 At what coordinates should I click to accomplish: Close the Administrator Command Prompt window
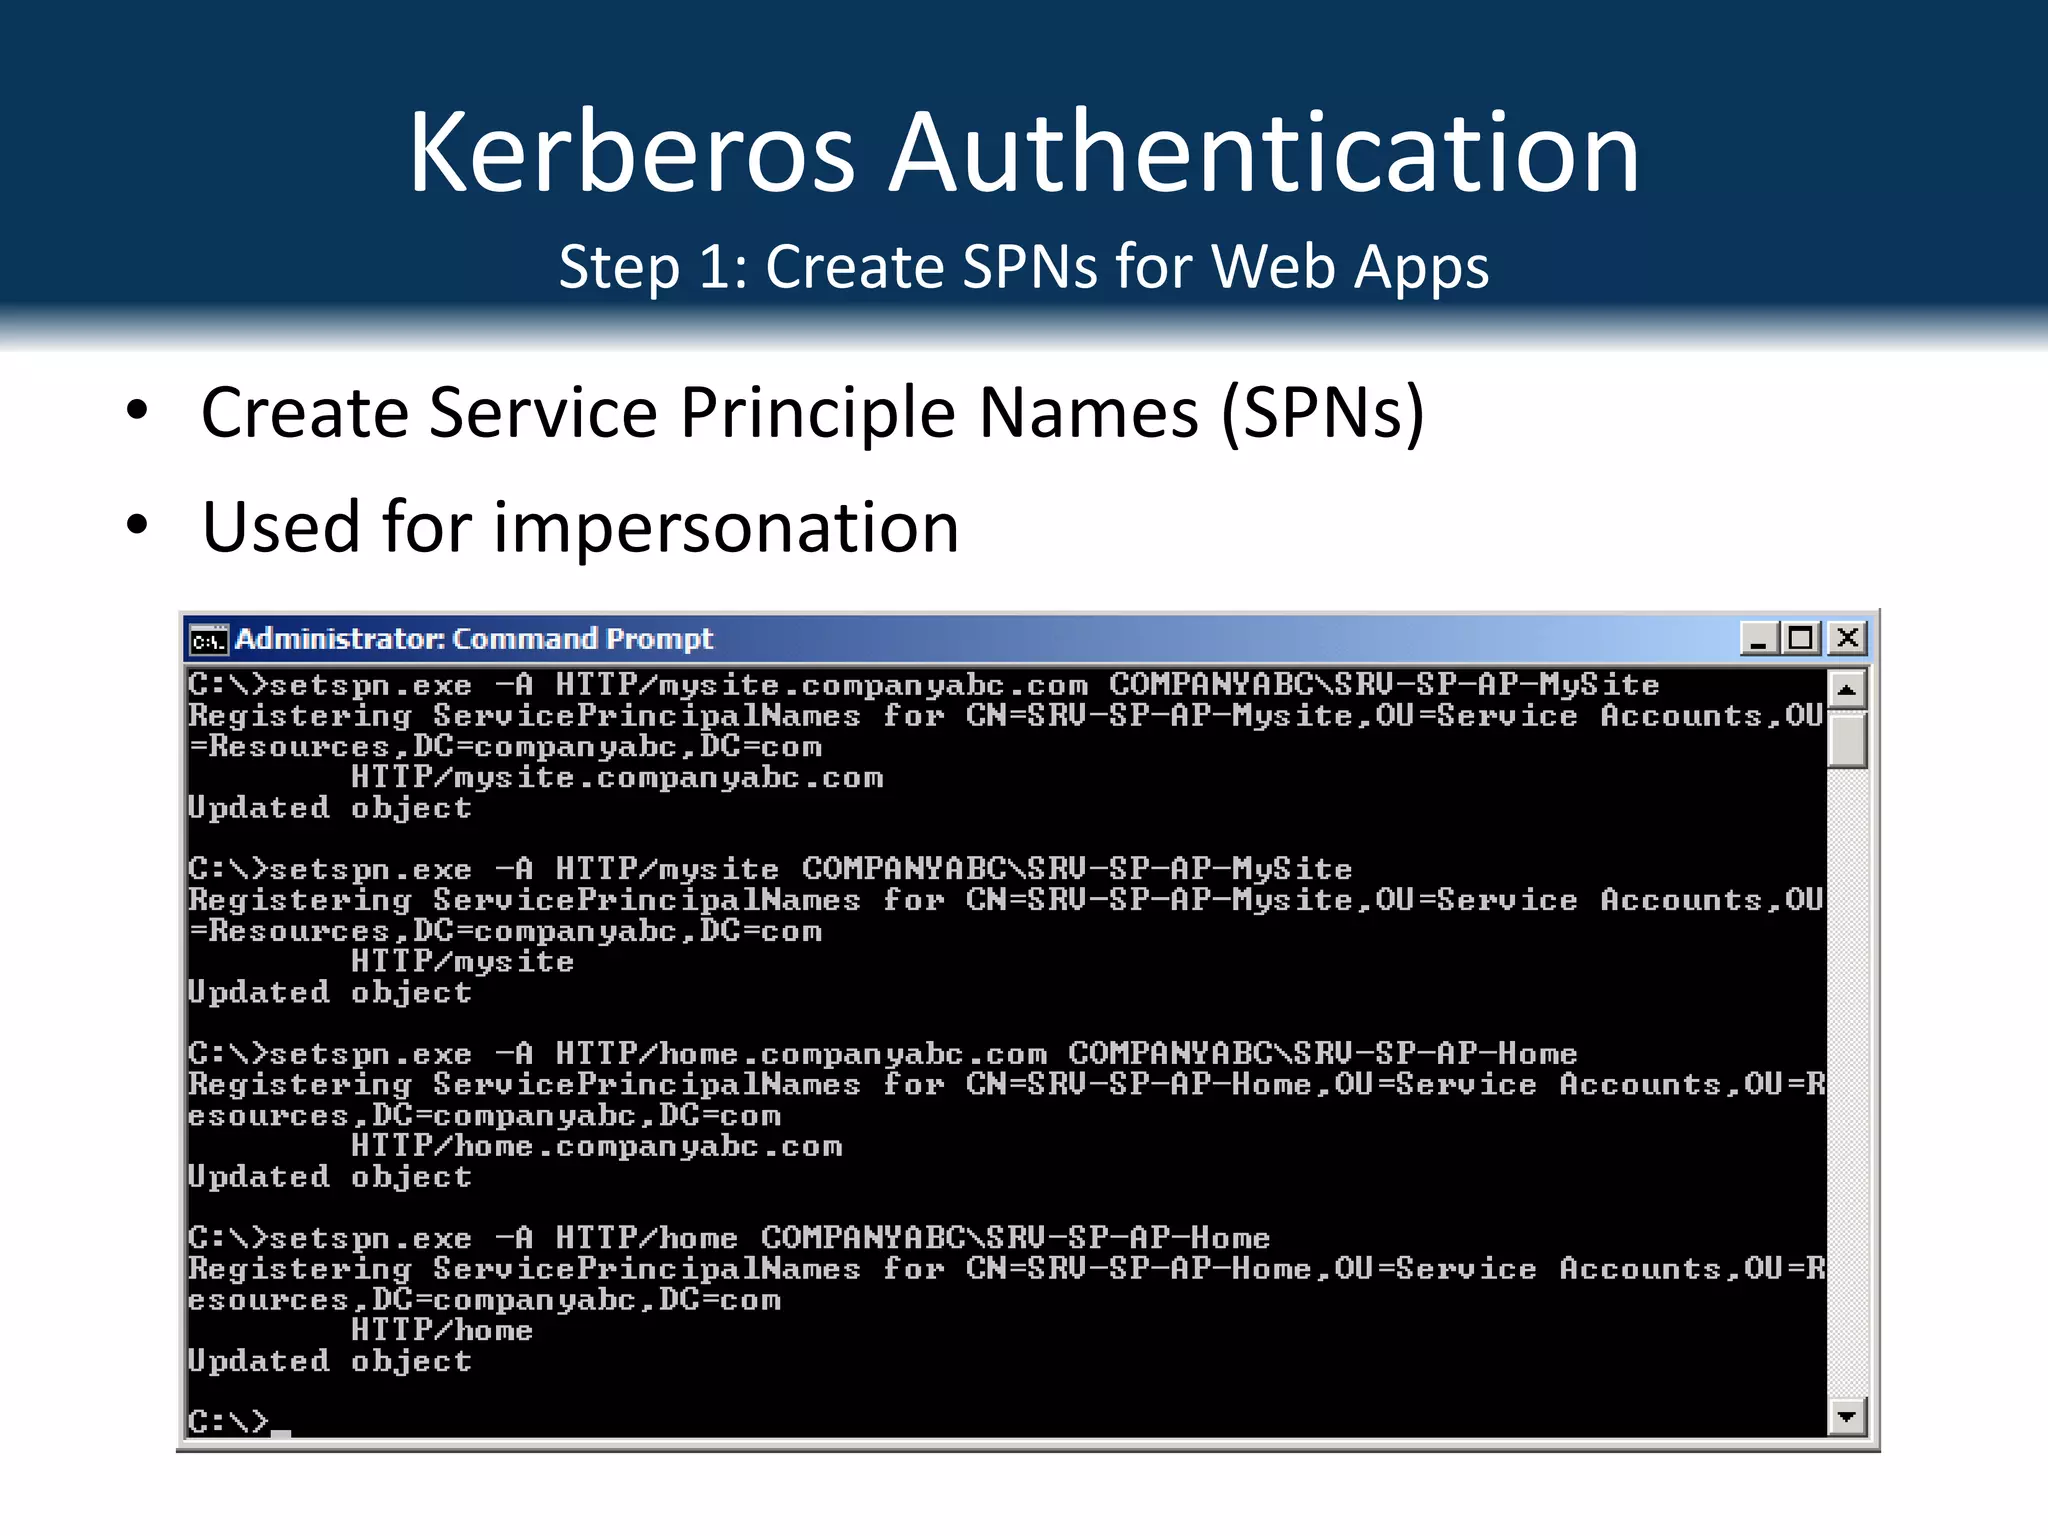[1847, 638]
